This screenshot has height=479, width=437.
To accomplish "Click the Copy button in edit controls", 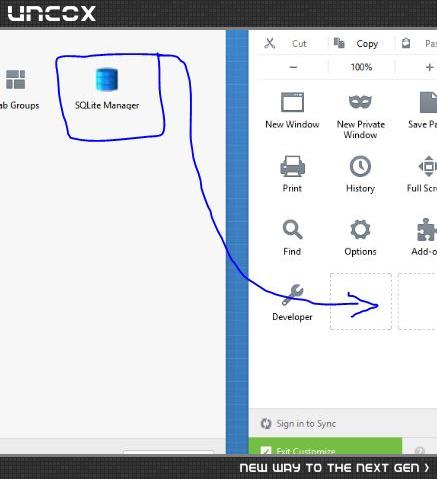I will click(x=356, y=44).
